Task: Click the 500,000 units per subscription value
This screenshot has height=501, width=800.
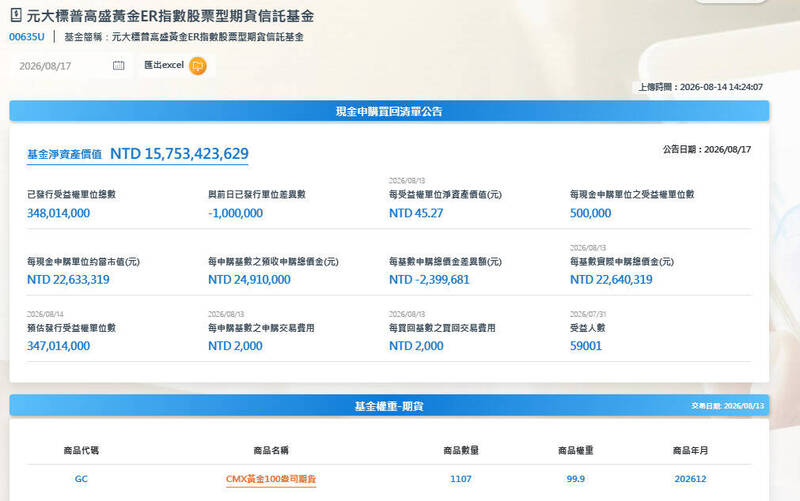Action: tap(590, 213)
